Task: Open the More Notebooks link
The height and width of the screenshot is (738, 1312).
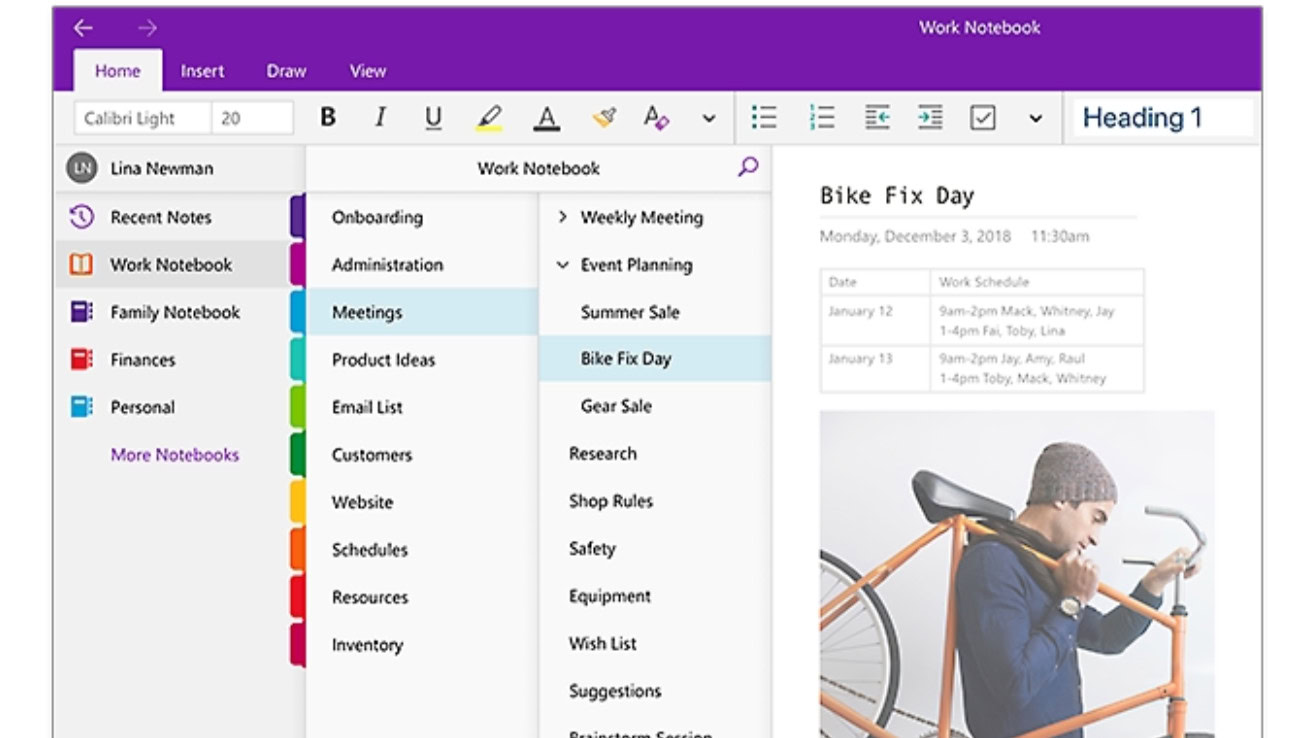Action: click(175, 455)
